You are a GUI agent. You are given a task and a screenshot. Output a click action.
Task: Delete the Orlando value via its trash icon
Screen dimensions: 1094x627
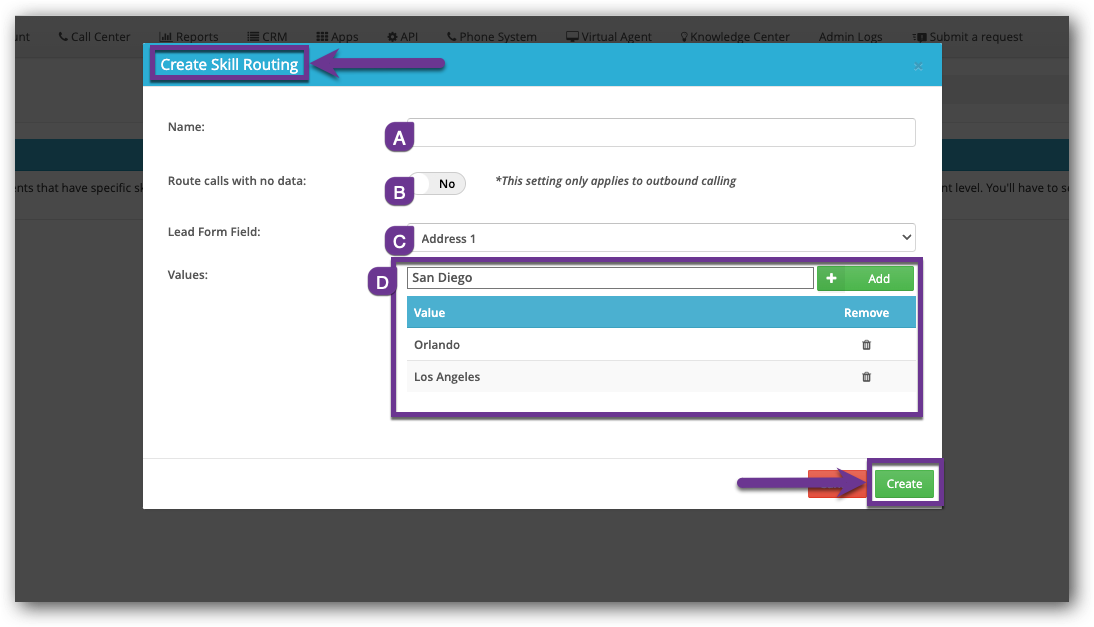(x=866, y=344)
